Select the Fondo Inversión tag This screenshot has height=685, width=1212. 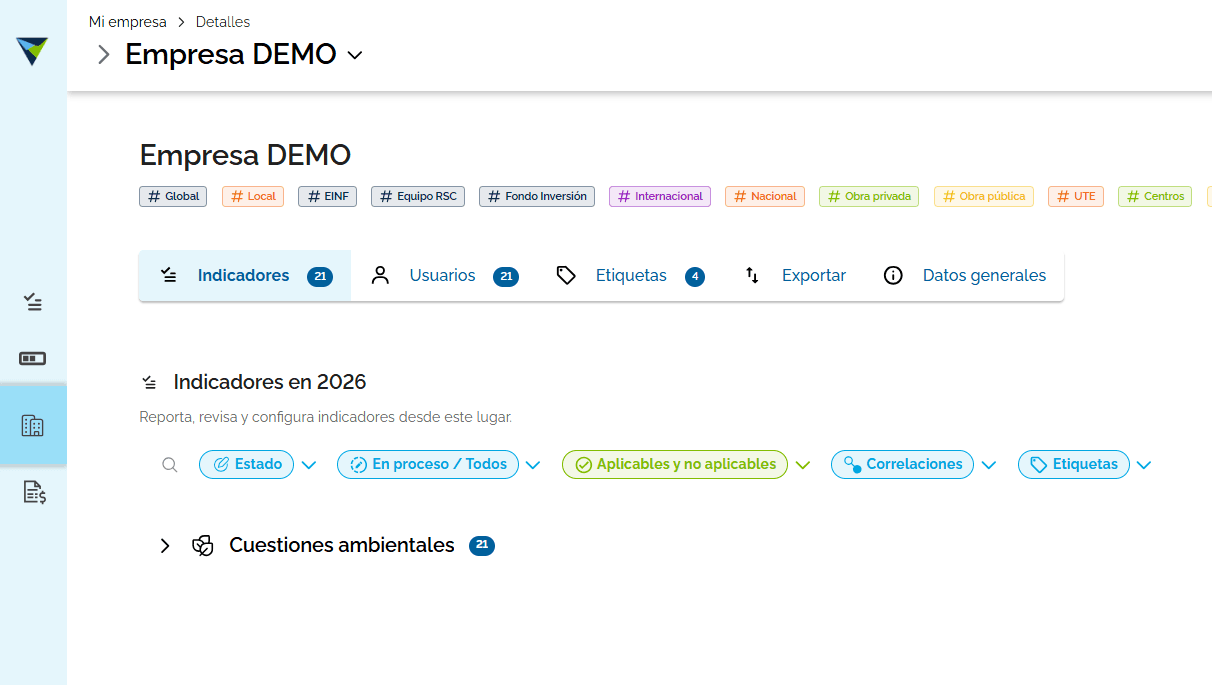tap(537, 196)
